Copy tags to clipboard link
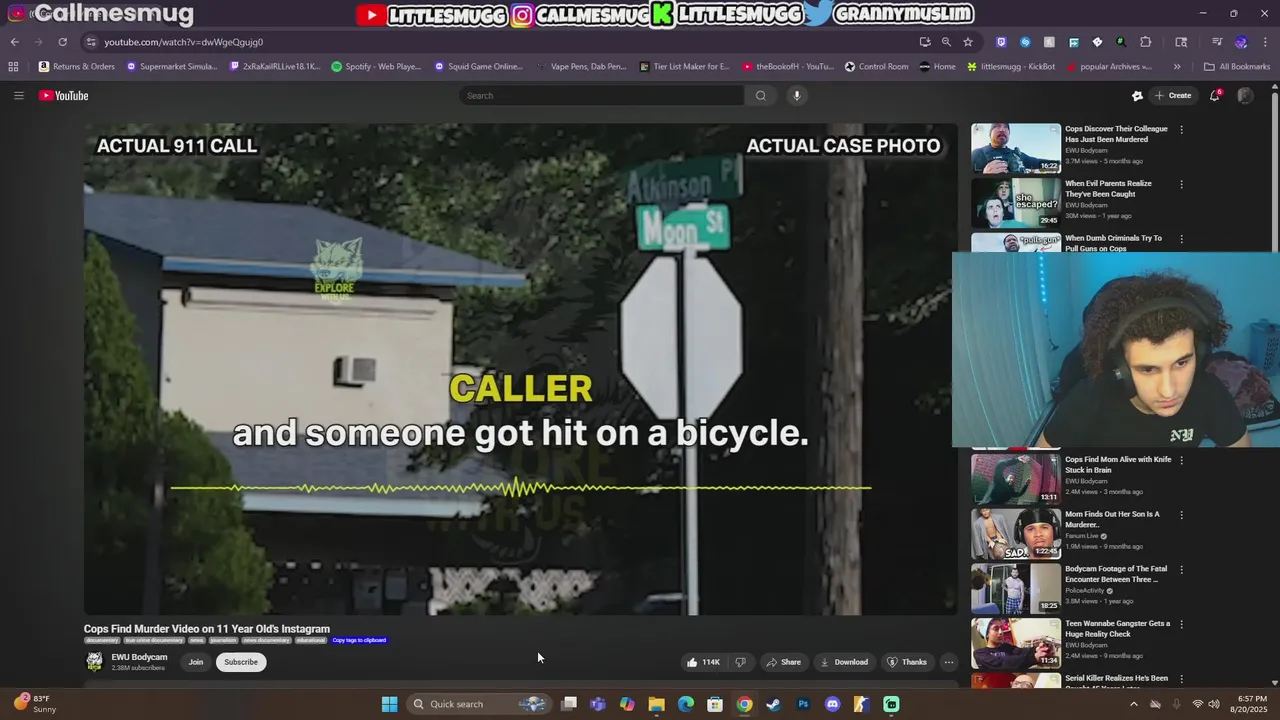This screenshot has height=720, width=1280. (359, 640)
